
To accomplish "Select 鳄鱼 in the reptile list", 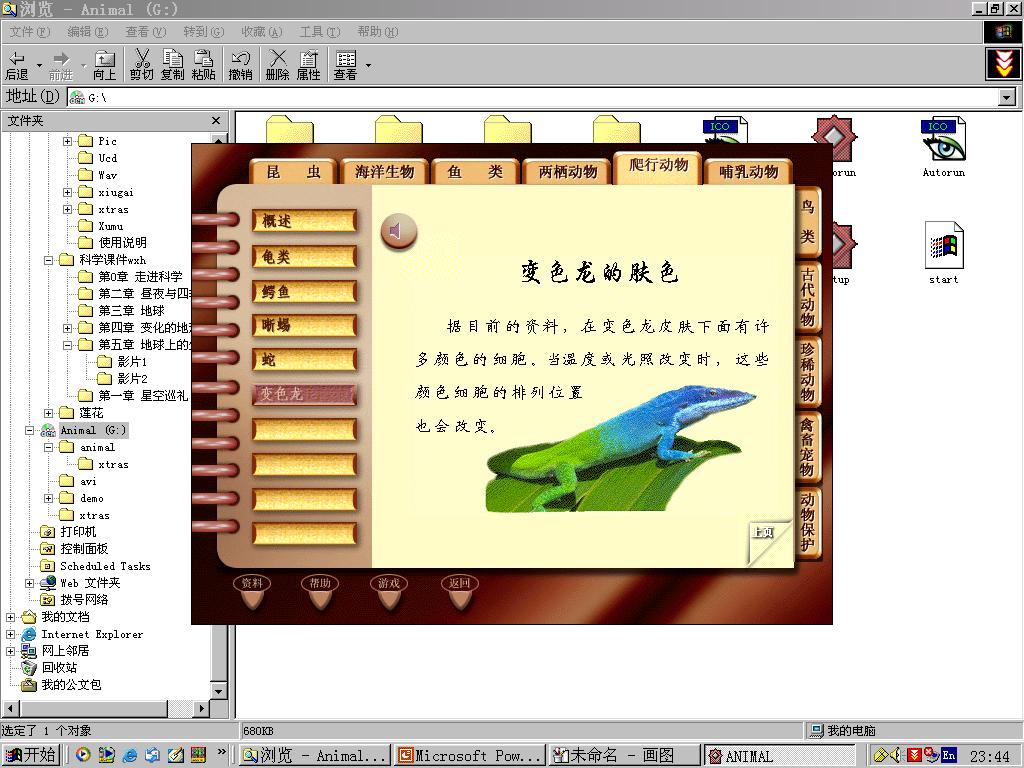I will point(304,292).
